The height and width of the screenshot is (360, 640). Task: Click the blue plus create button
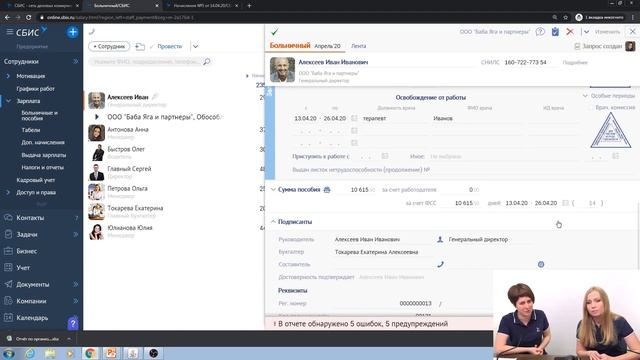tap(73, 32)
